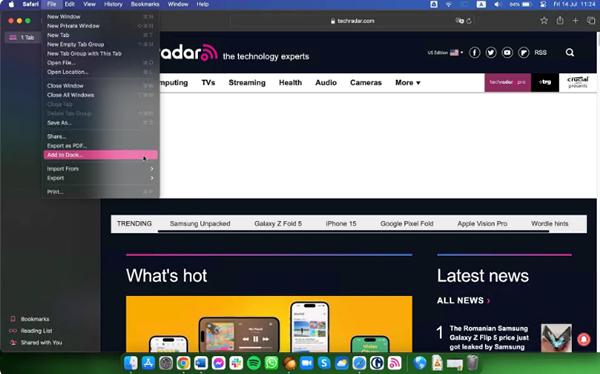This screenshot has width=600, height=374.
Task: Open the ALL NEWS link
Action: [x=463, y=301]
